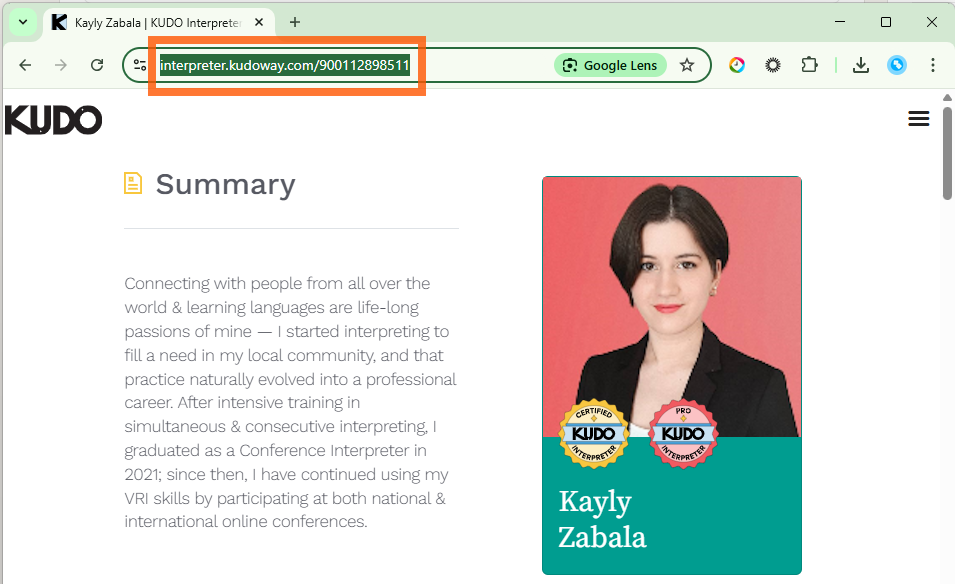Open the Chrome profile avatar
Screen dimensions: 955x584
pos(897,65)
